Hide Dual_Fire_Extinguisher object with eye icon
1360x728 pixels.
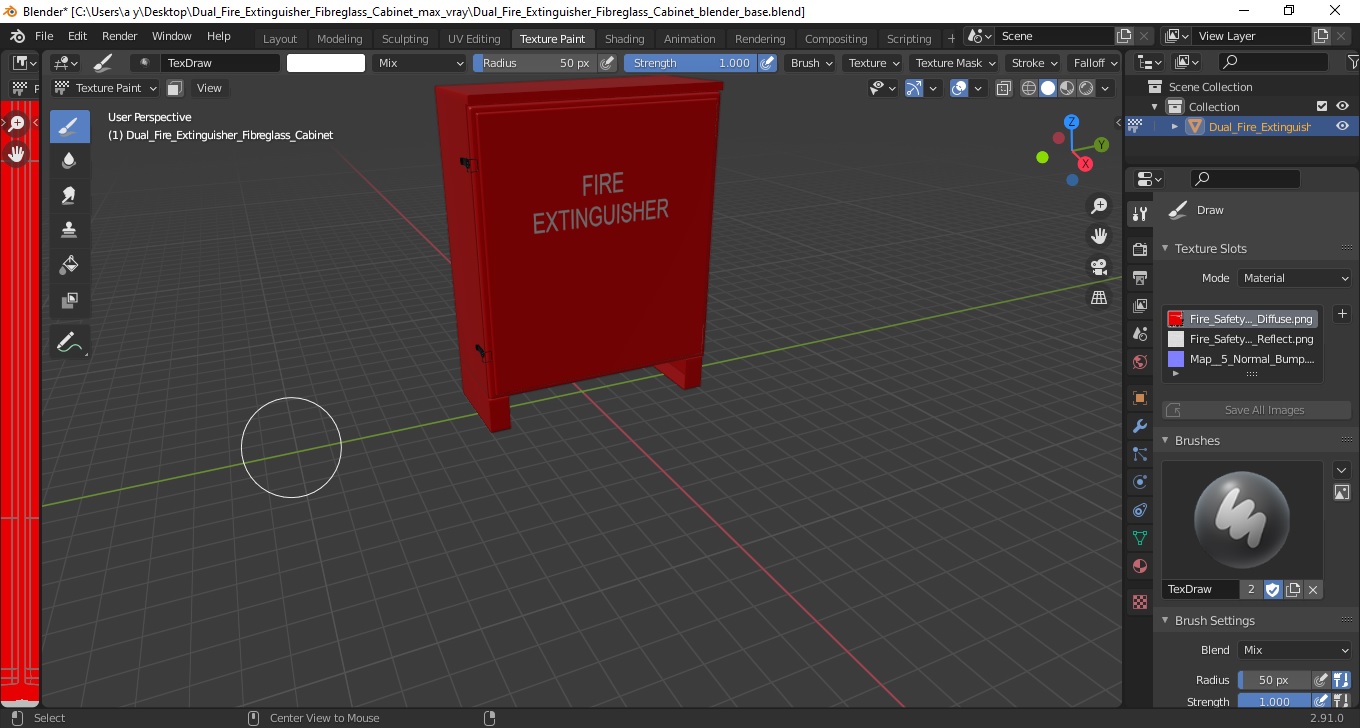tap(1342, 126)
